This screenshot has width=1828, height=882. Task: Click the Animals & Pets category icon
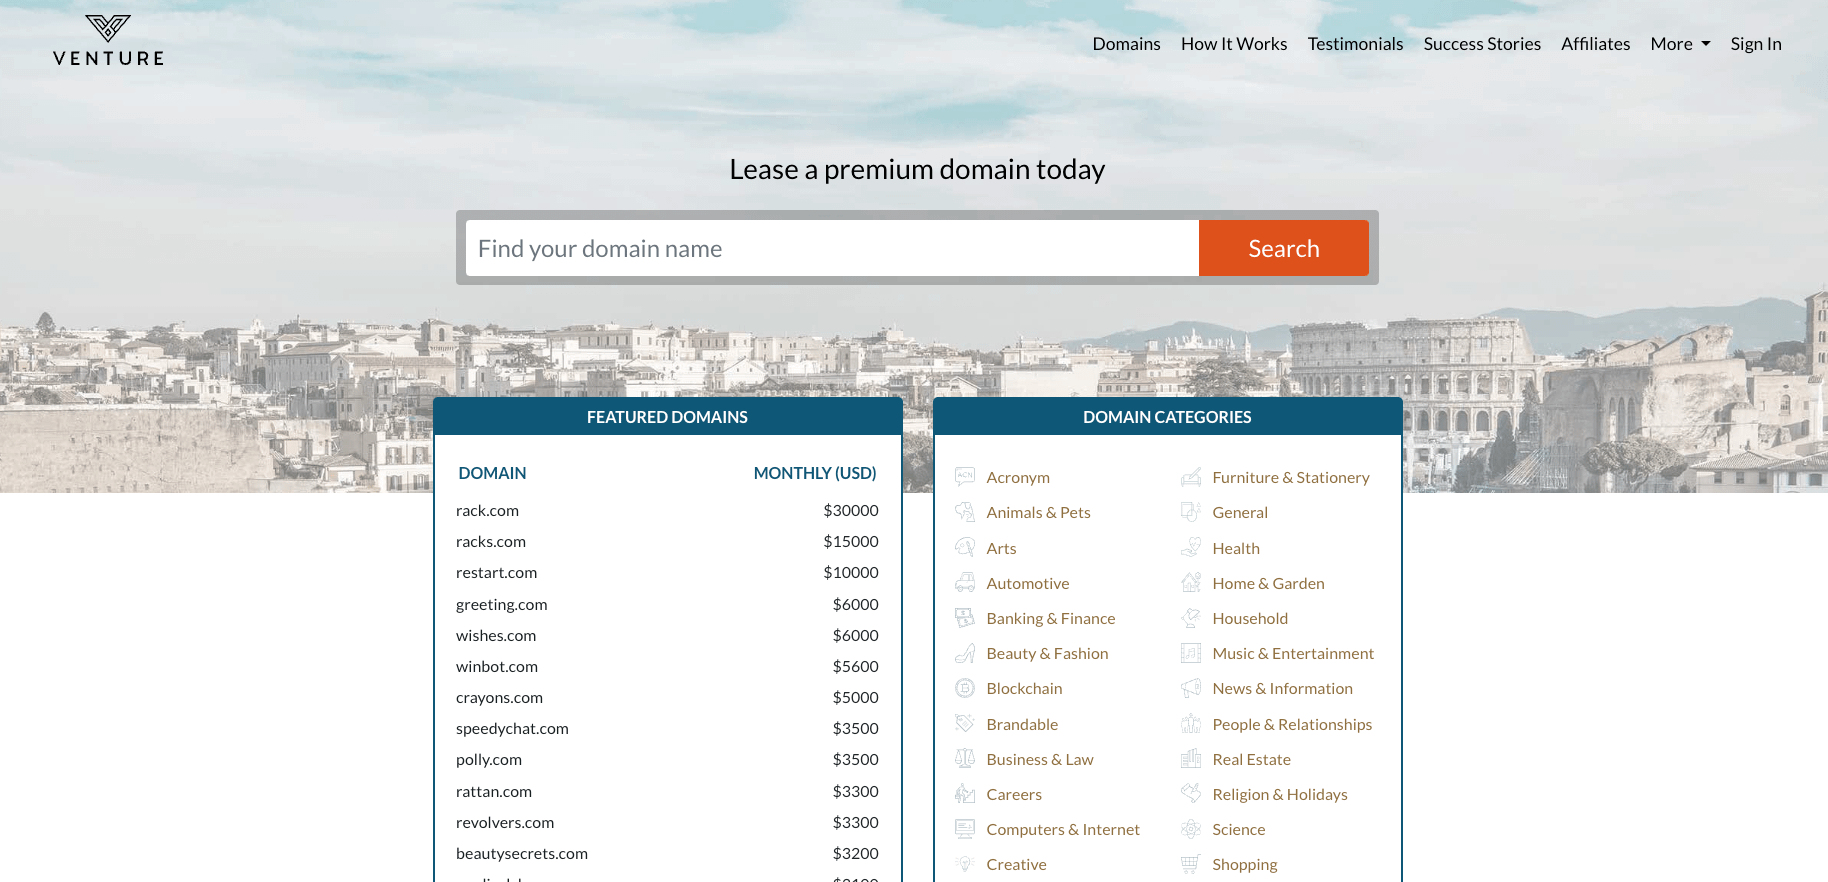965,512
